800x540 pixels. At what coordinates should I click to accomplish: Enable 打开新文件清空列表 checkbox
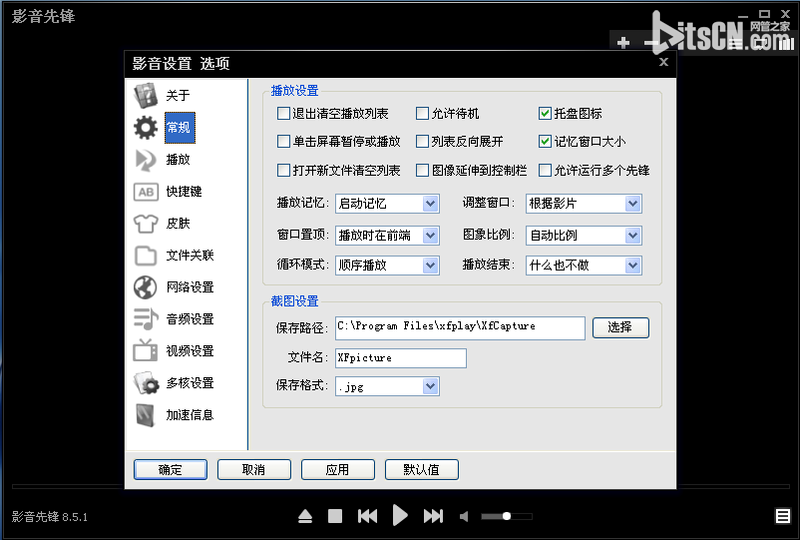[x=283, y=170]
